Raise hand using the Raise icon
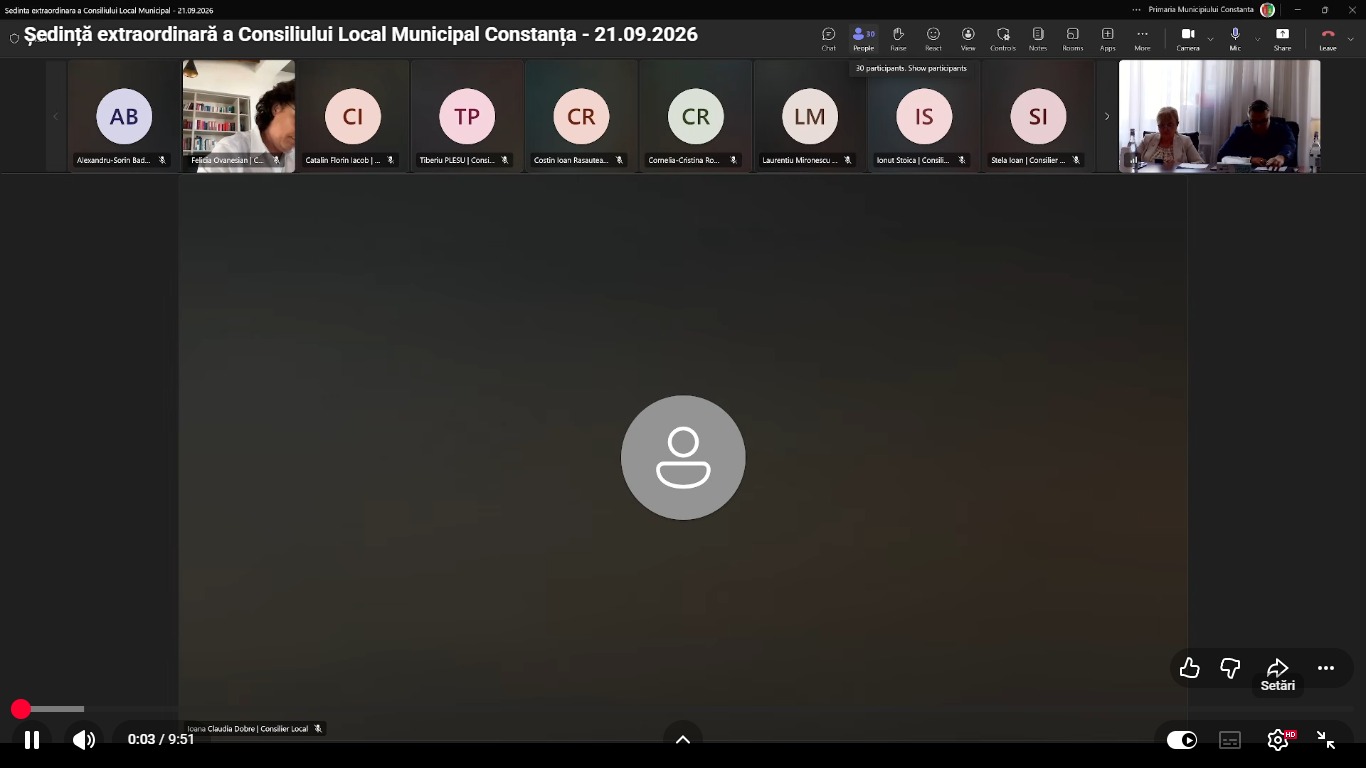This screenshot has height=768, width=1366. [x=898, y=39]
